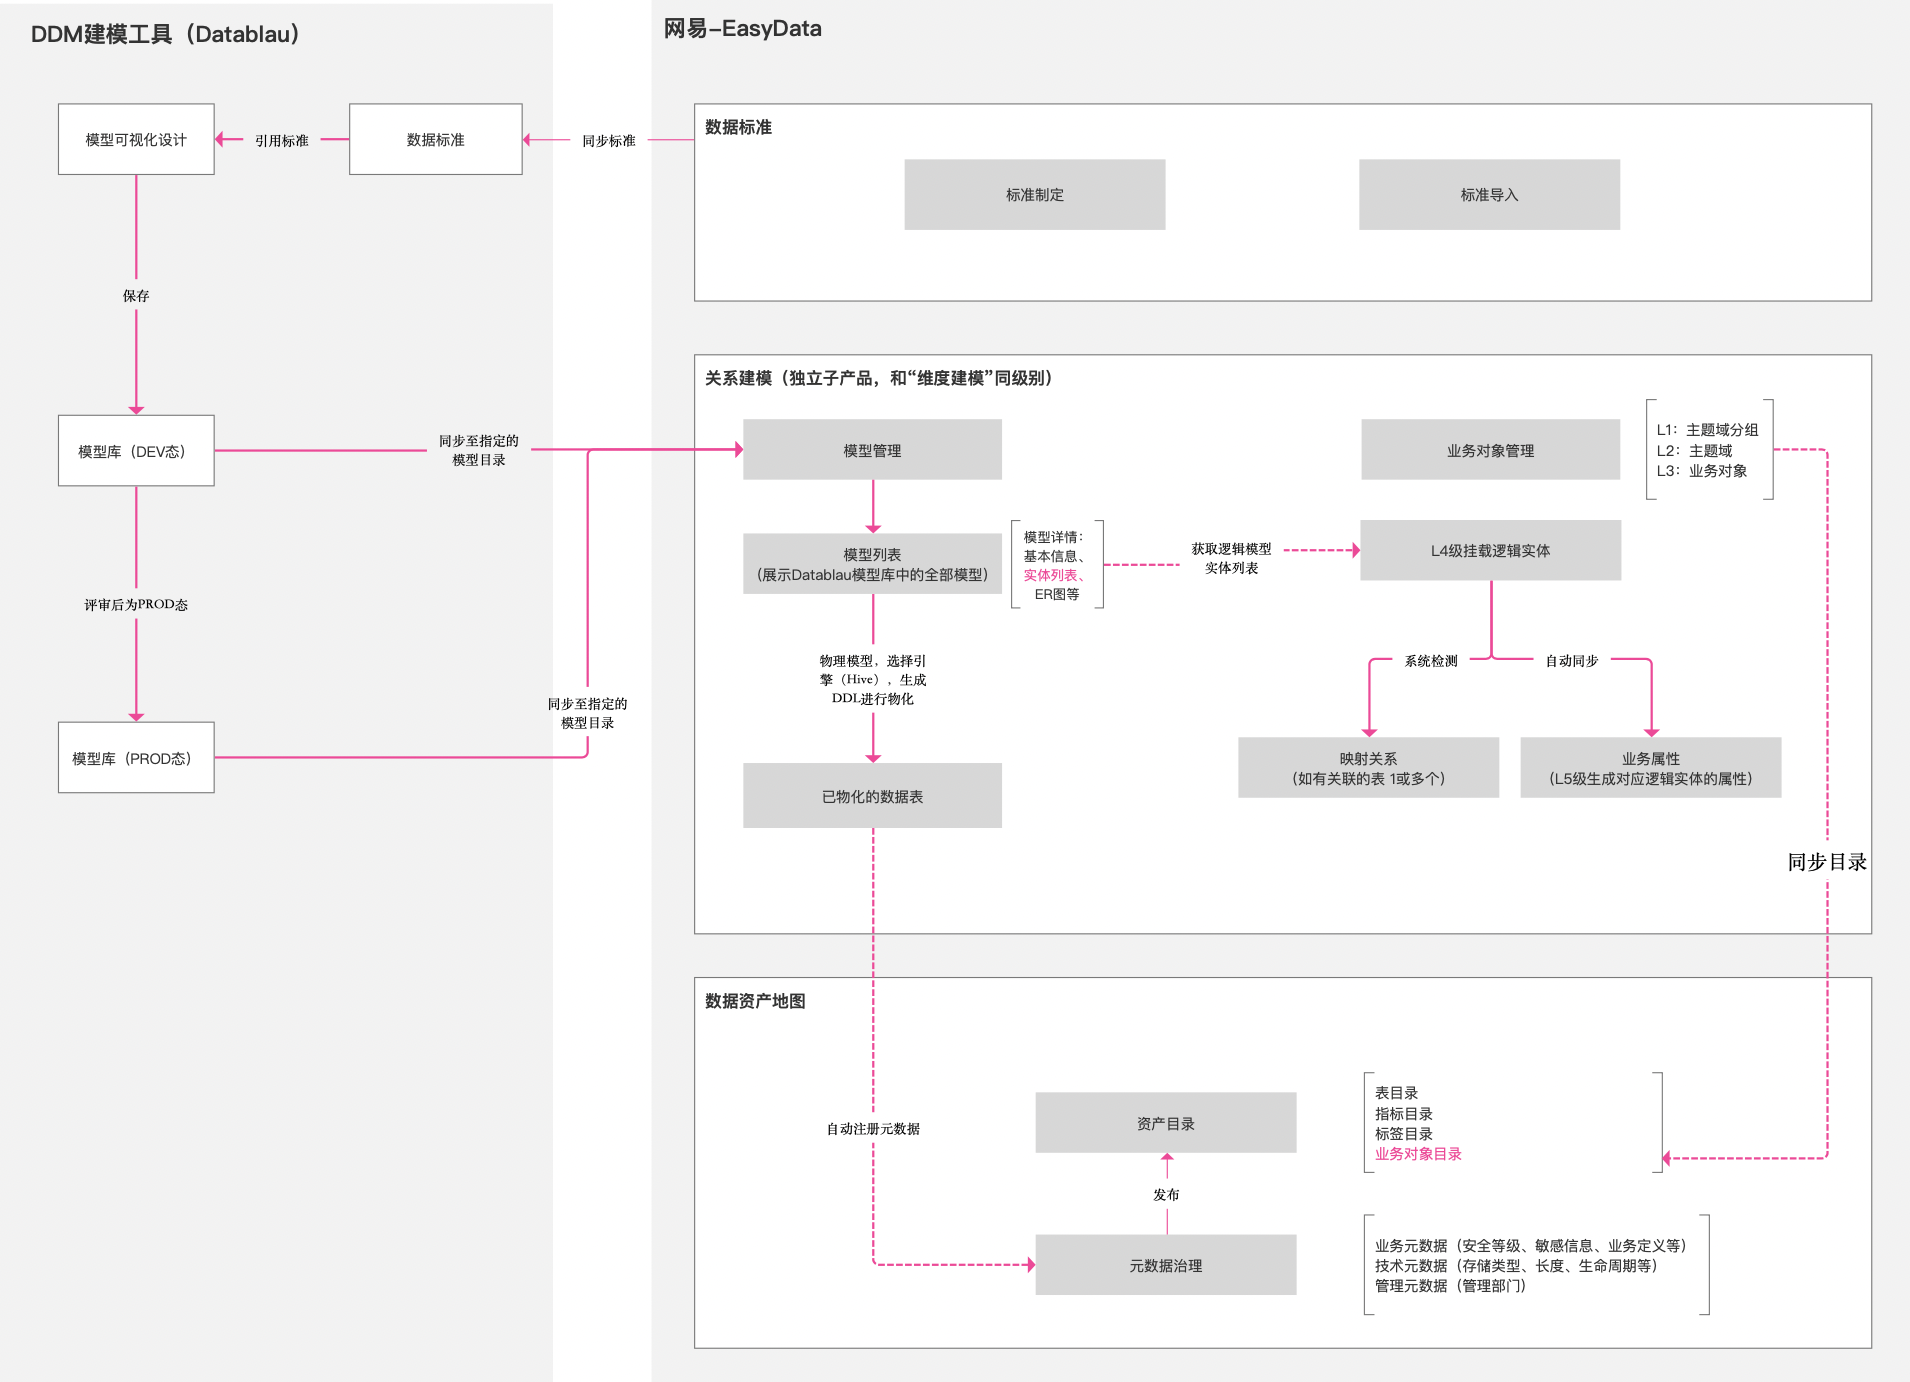
Task: Click the 业务元数据 line
Action: pyautogui.click(x=1531, y=1246)
